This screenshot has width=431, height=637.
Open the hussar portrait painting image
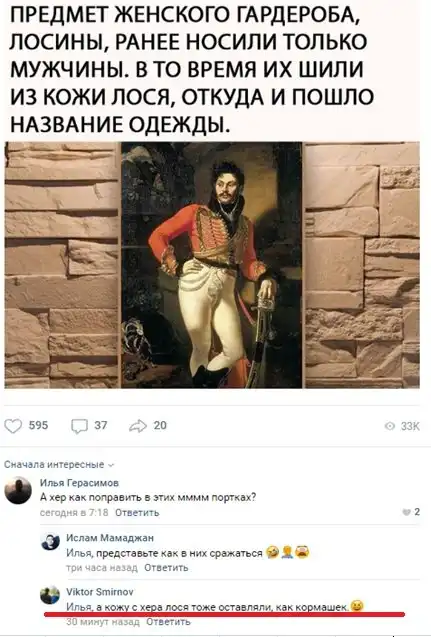(212, 265)
